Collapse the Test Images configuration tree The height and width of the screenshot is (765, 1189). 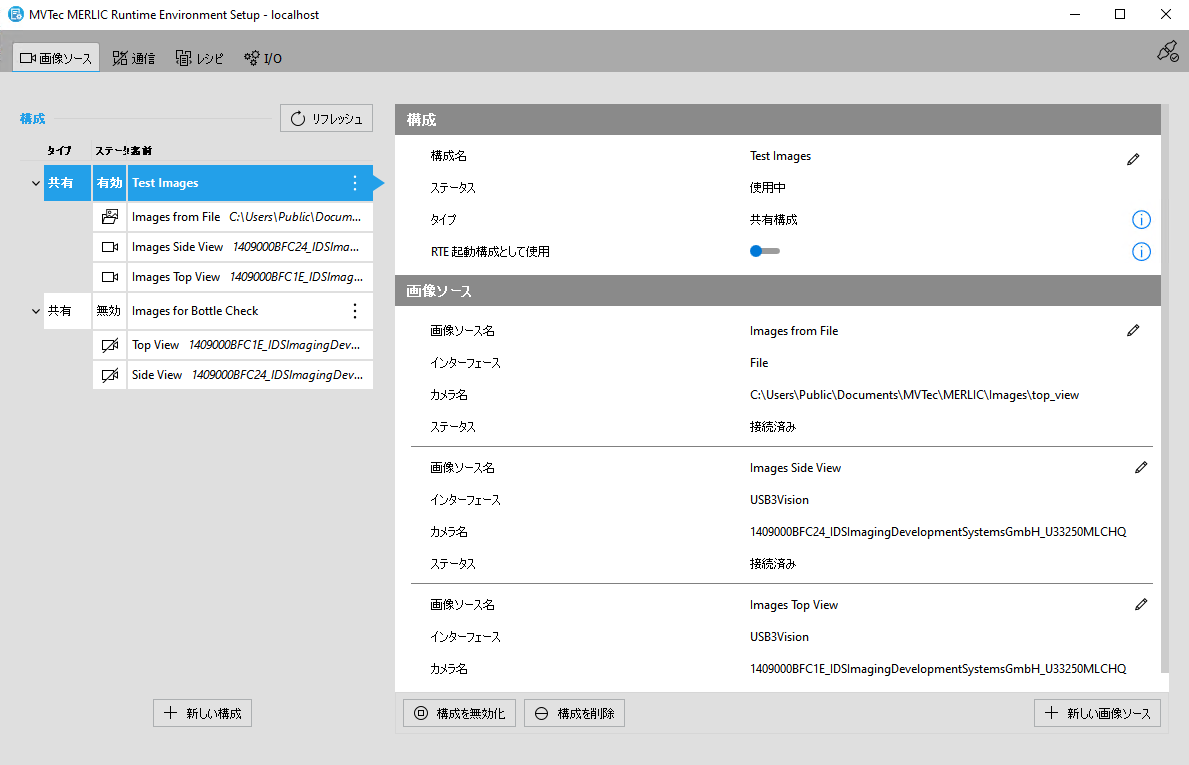click(x=36, y=184)
